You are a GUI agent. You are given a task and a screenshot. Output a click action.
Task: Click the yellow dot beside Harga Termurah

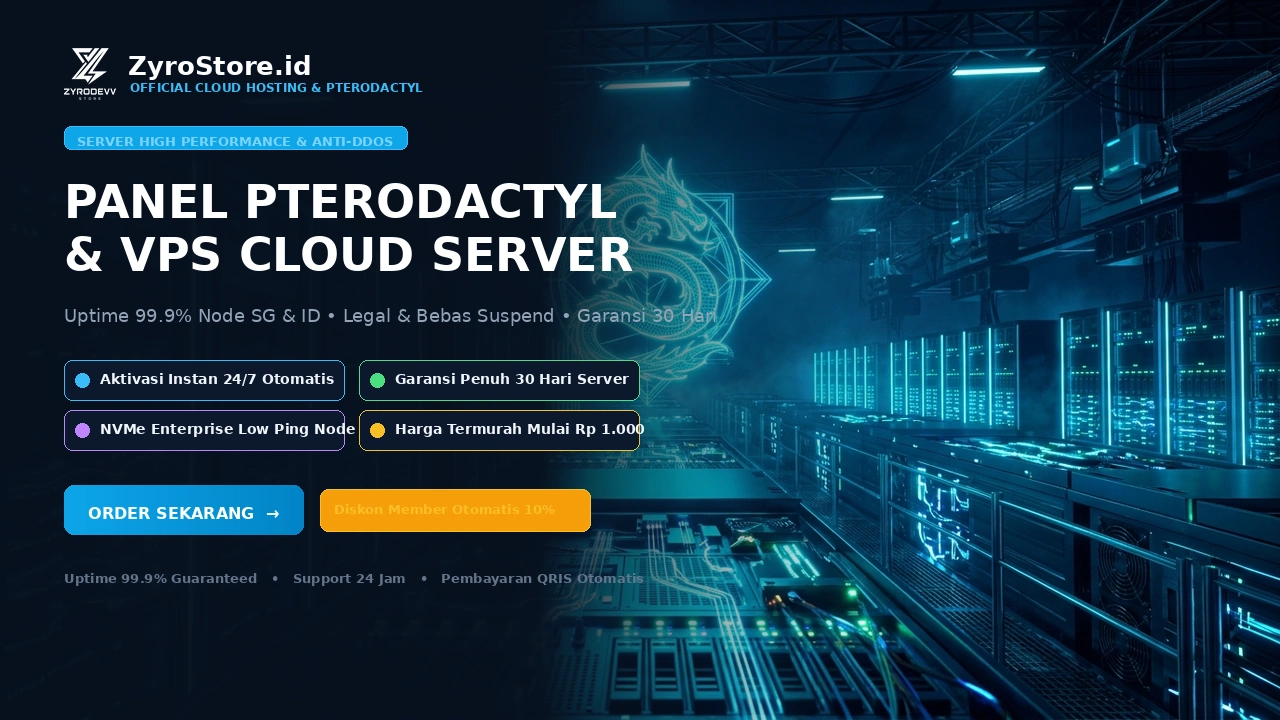coord(377,430)
